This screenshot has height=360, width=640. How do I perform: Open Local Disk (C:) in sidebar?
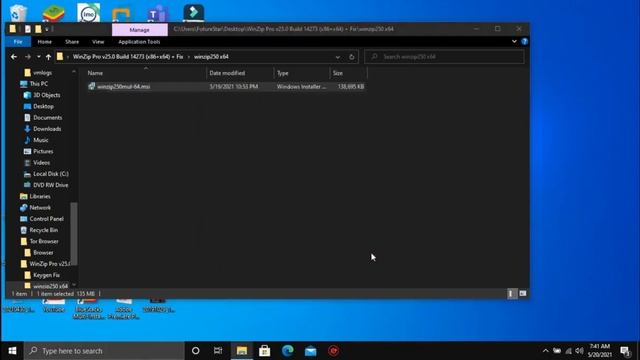pyautogui.click(x=51, y=174)
